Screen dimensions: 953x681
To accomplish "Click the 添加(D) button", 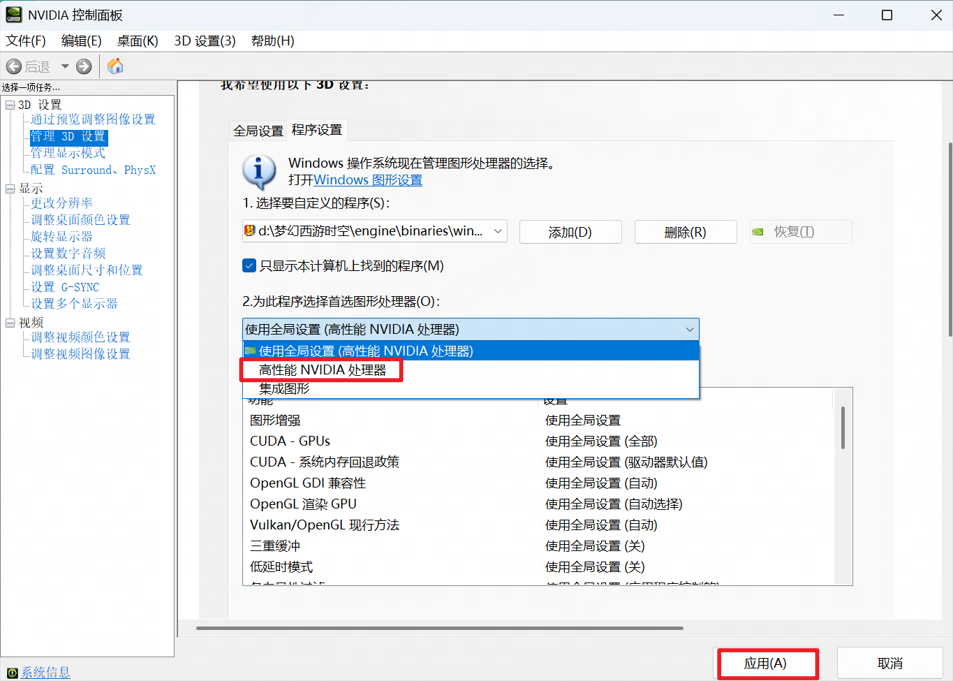I will point(570,232).
